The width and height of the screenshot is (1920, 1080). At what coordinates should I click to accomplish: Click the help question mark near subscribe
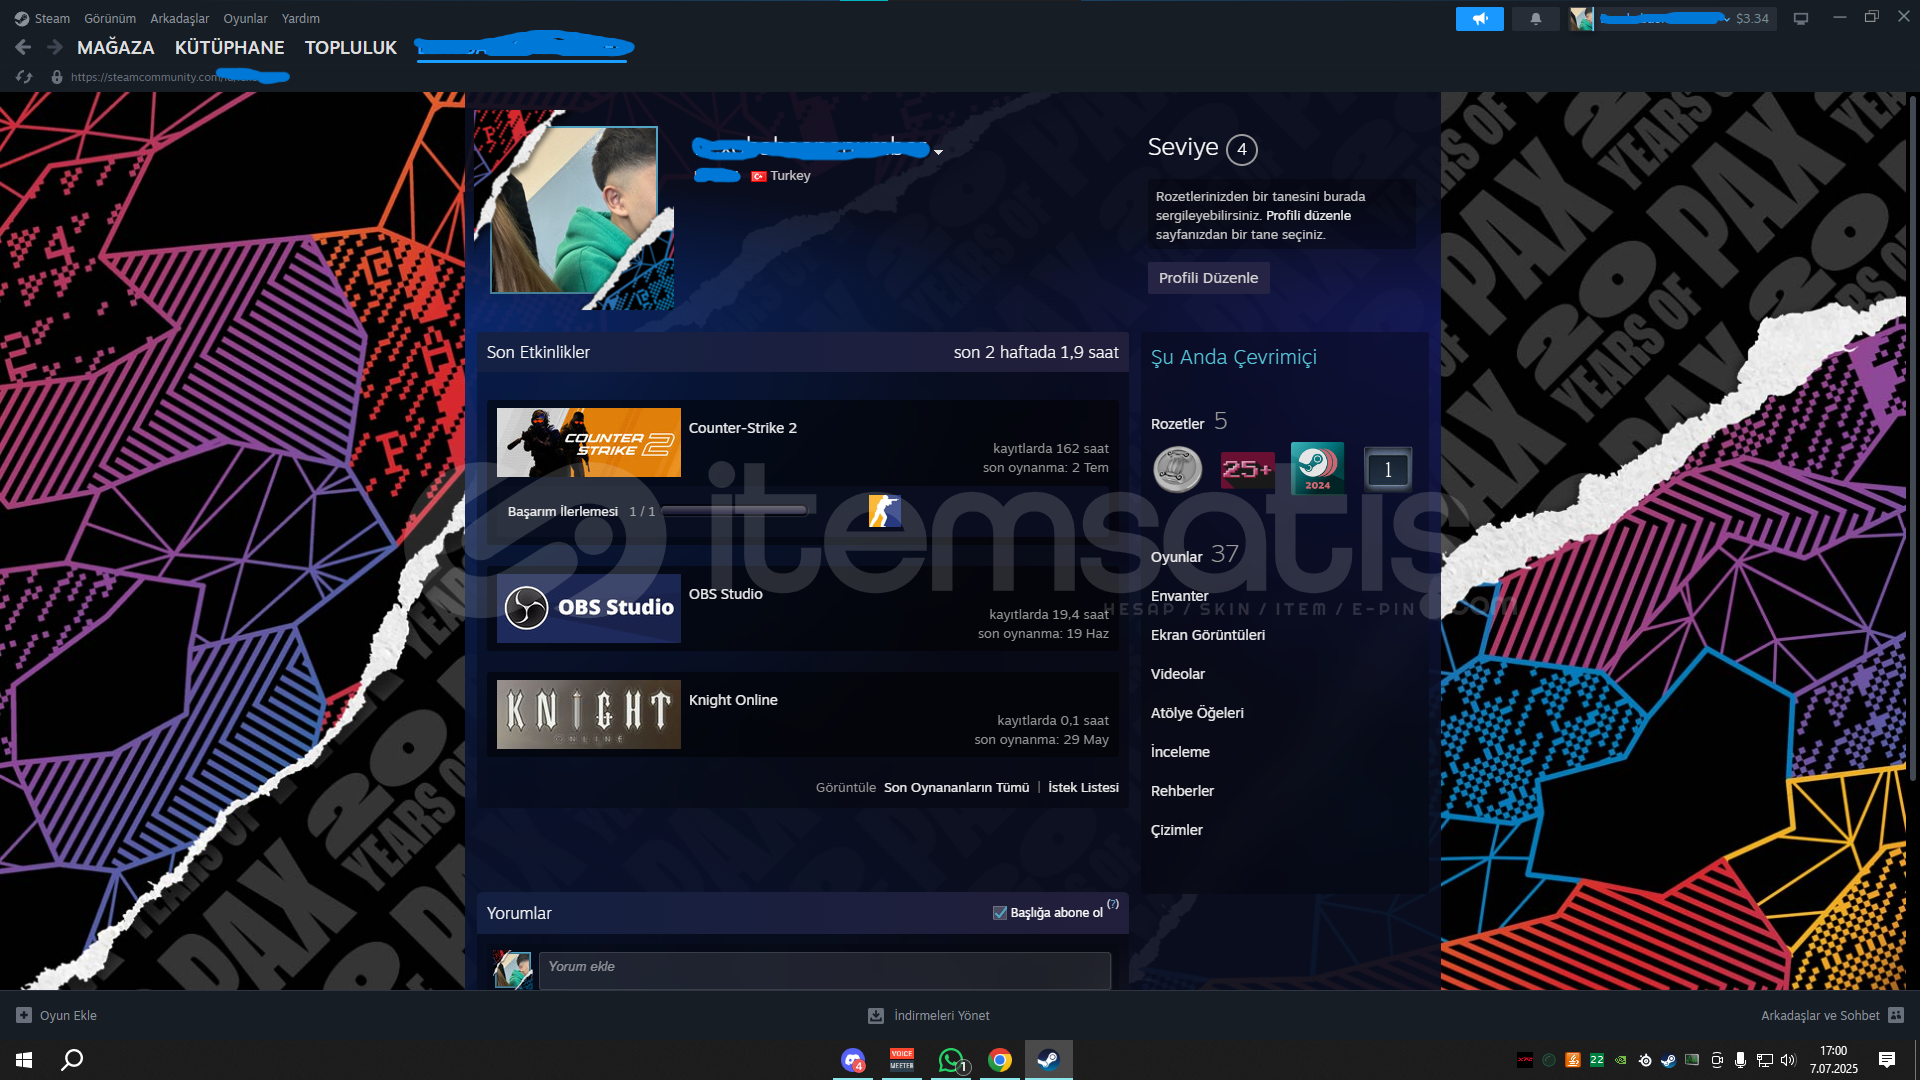pyautogui.click(x=1113, y=904)
